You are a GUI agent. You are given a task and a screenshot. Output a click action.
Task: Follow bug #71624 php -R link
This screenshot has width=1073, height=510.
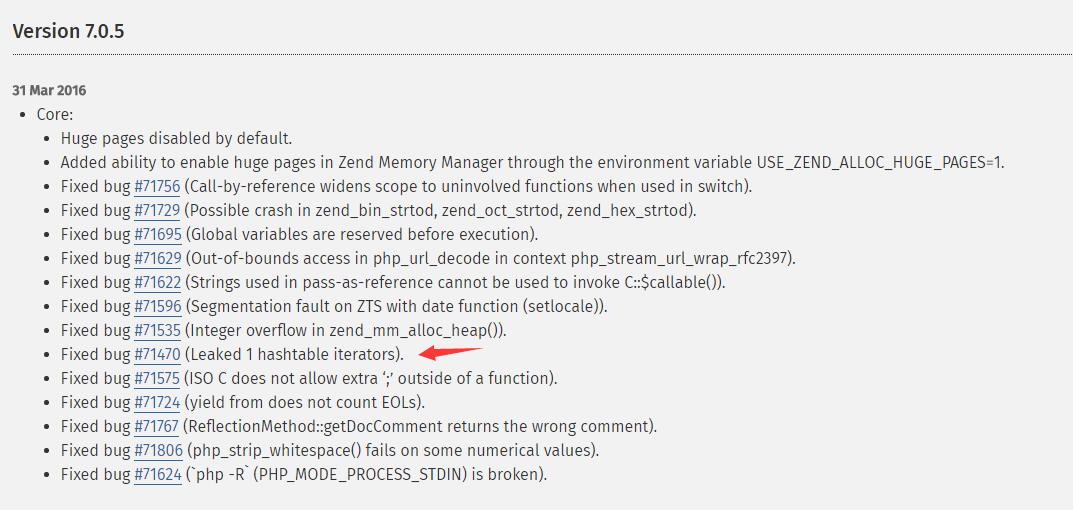coord(158,474)
